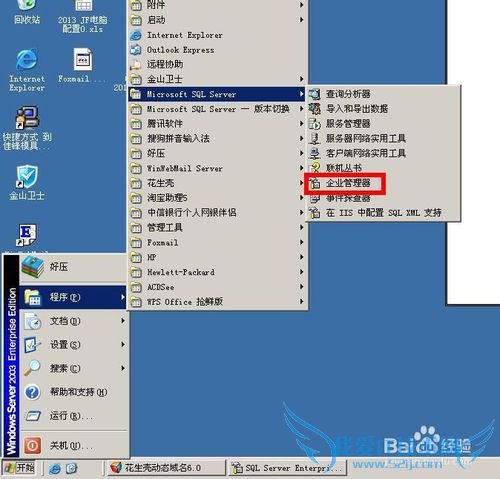This screenshot has height=479, width=500.
Task: Open 文档(D) in the Start menu
Action: pyautogui.click(x=73, y=321)
